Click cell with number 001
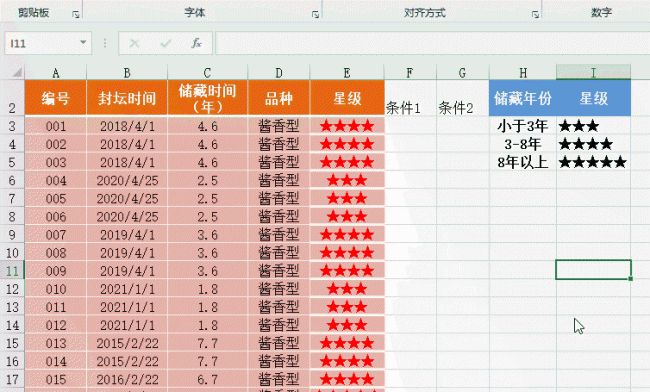650x392 pixels. [x=56, y=126]
